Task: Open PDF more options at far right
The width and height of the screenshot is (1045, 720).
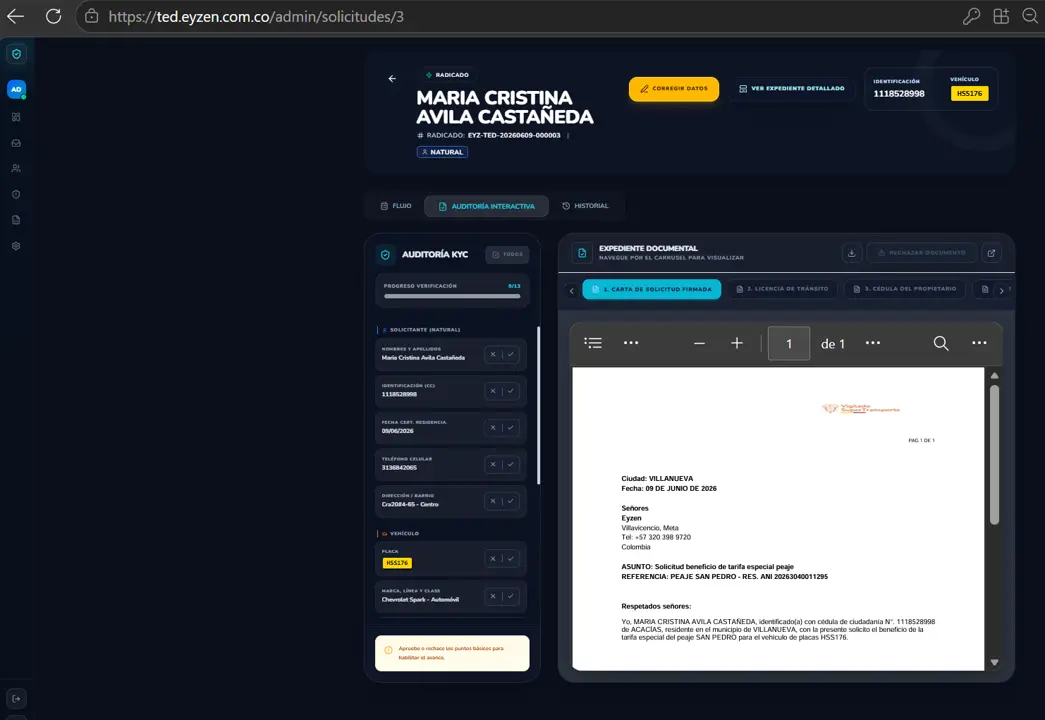Action: (979, 343)
